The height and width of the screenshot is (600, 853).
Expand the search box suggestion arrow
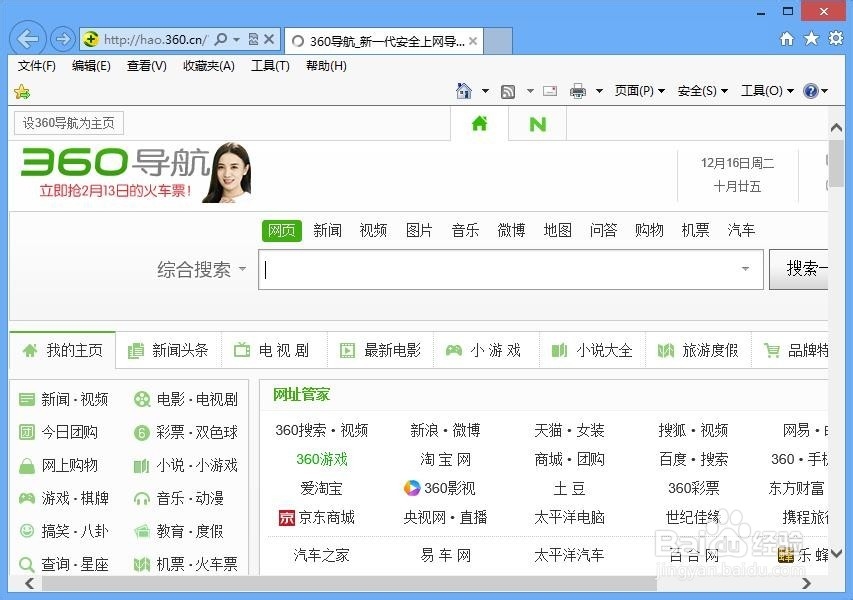(745, 269)
